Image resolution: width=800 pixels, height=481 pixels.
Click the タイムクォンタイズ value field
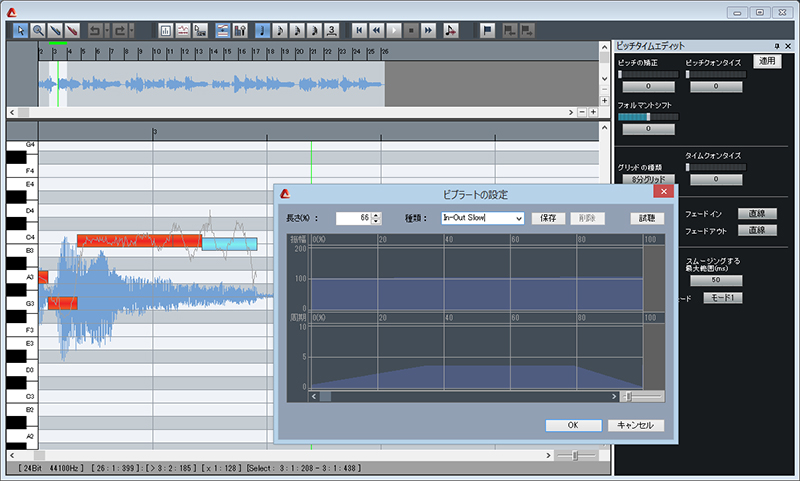pos(716,179)
